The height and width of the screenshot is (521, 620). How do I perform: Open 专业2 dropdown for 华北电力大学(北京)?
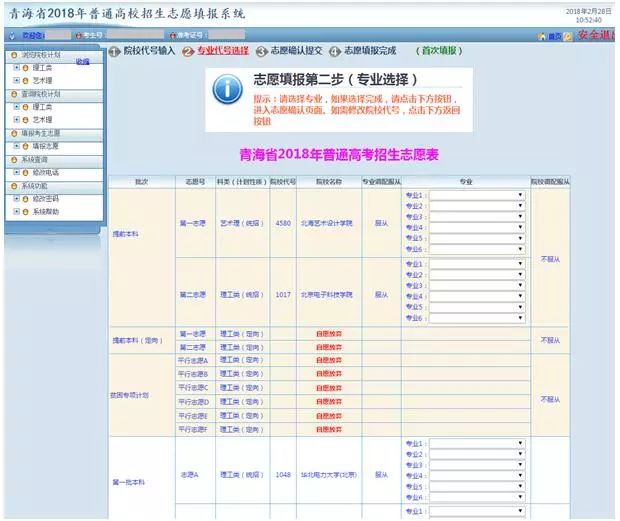[x=476, y=454]
